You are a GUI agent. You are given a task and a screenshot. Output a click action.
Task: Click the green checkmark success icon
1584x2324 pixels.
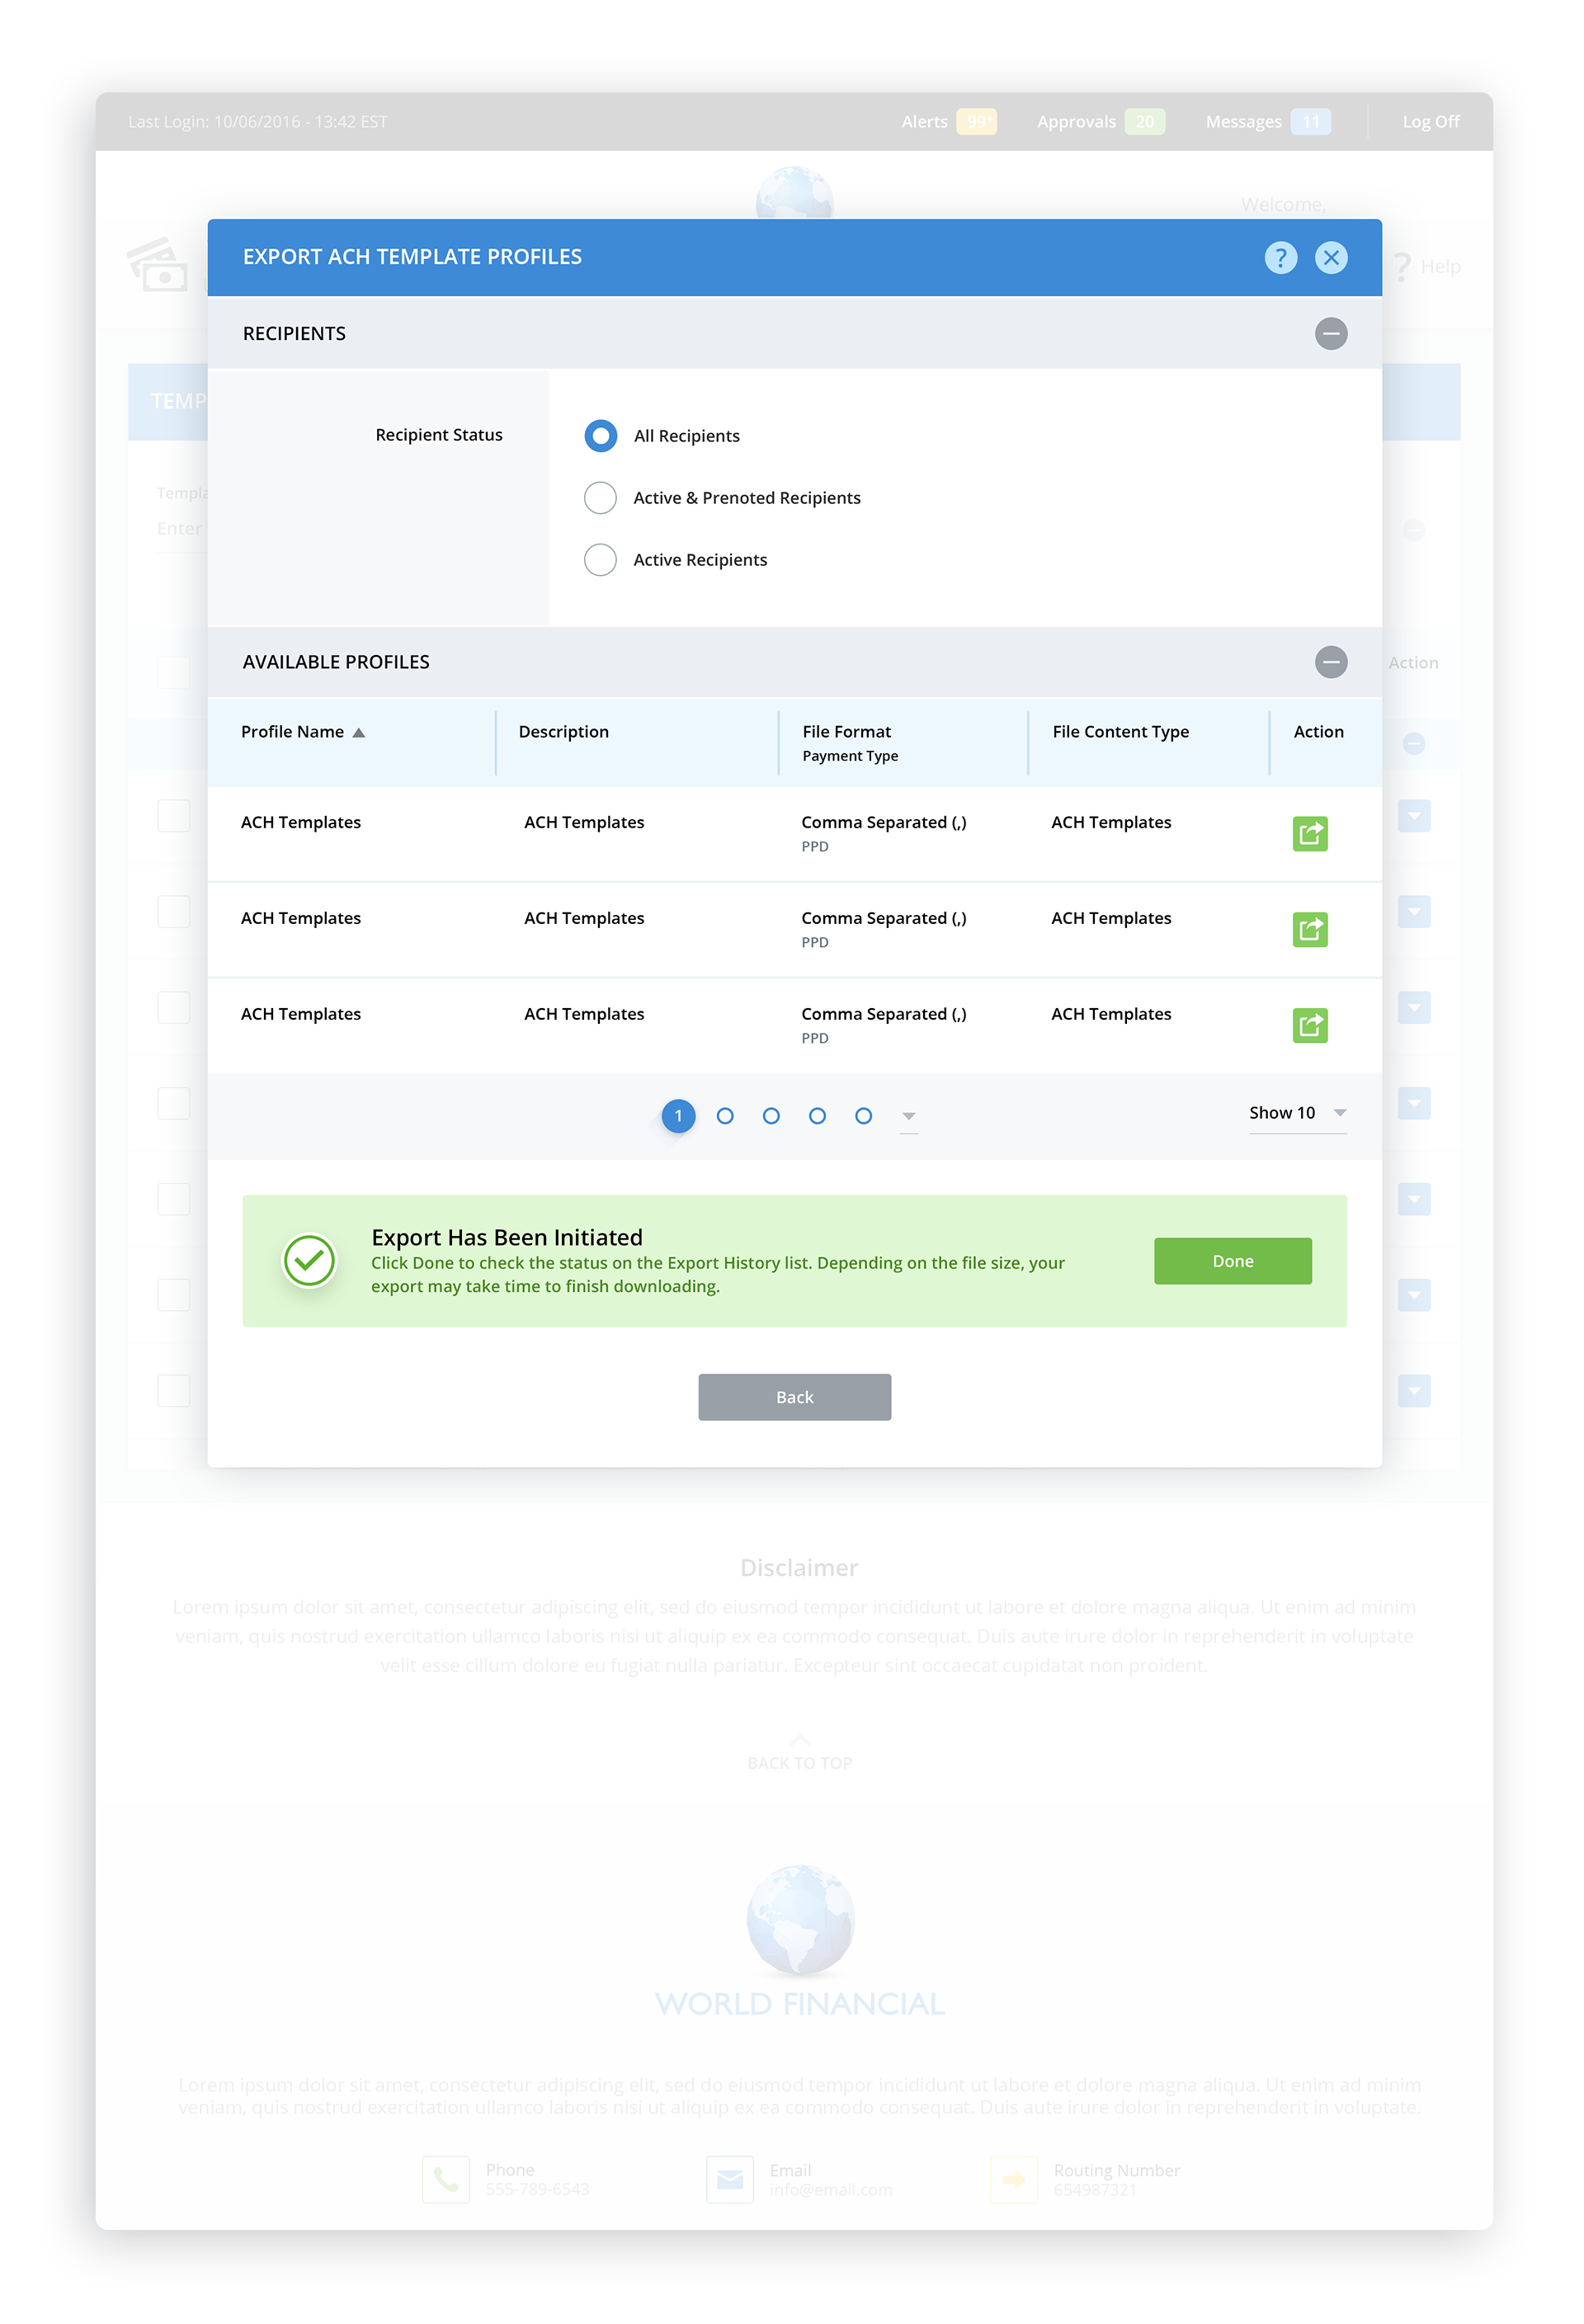click(309, 1260)
